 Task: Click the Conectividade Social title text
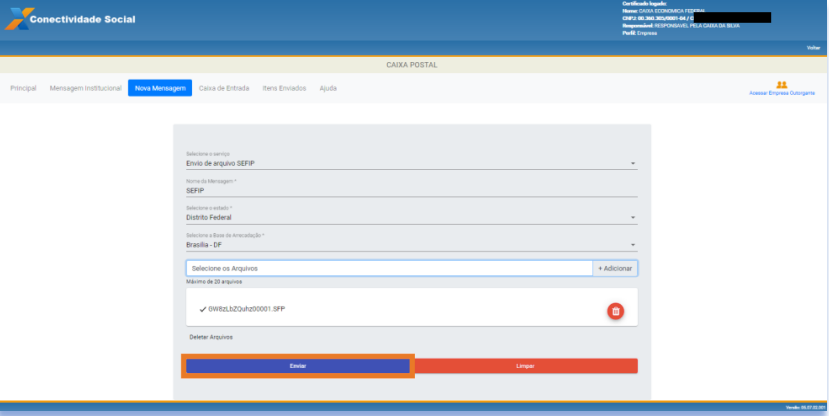pyautogui.click(x=82, y=20)
